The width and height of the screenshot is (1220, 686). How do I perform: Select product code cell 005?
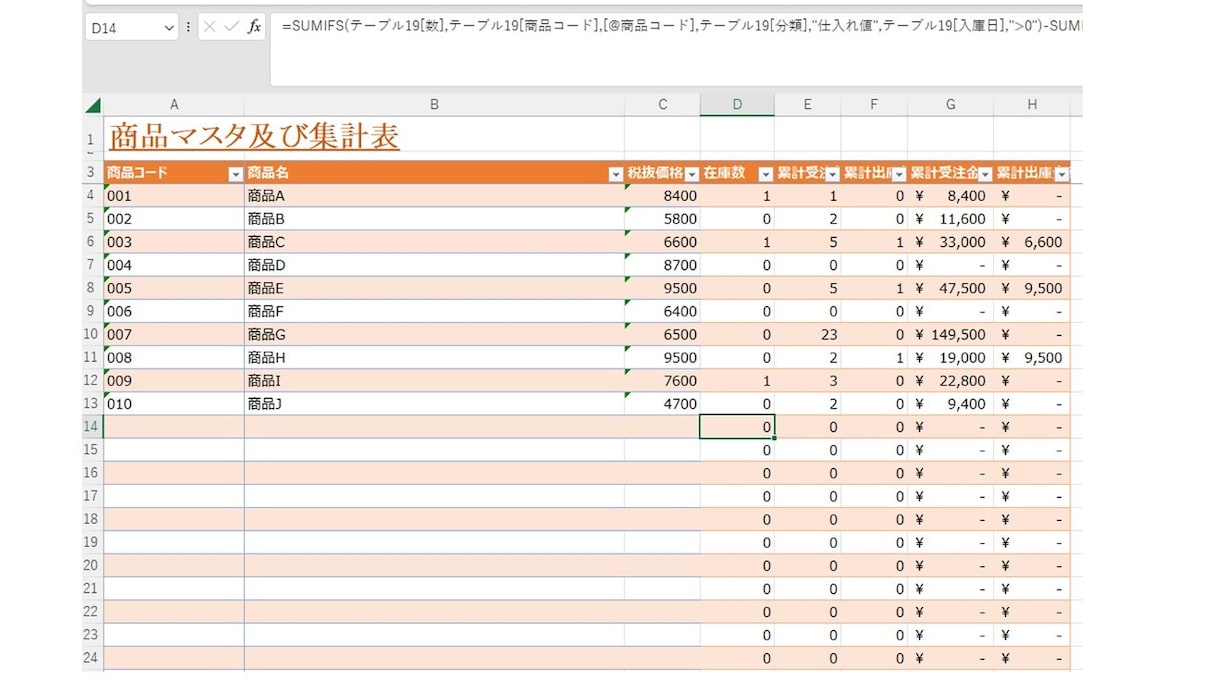174,288
